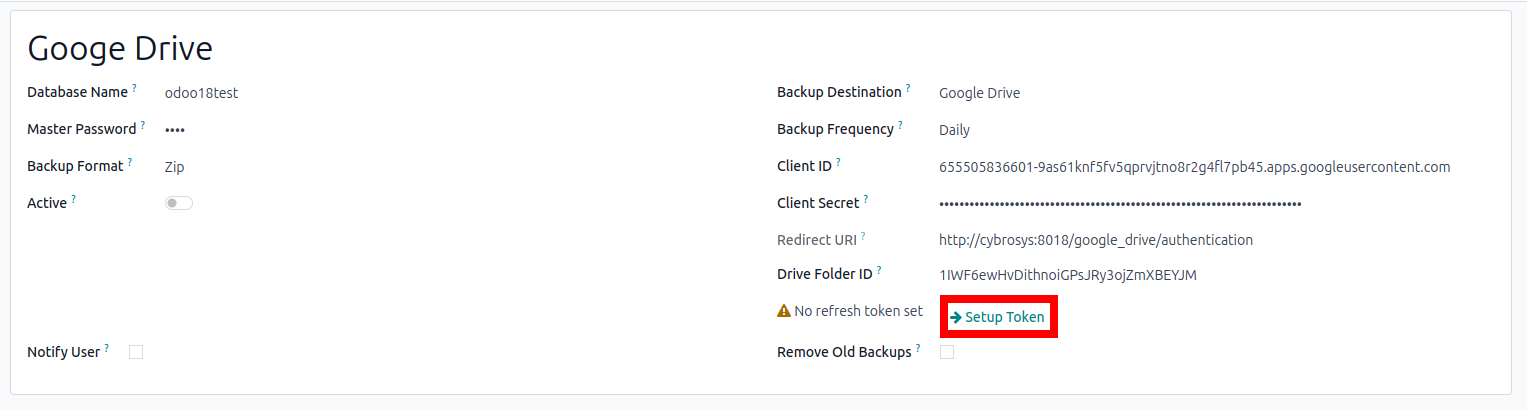Enable the Remove Old Backups checkbox
1527x410 pixels.
tap(947, 352)
